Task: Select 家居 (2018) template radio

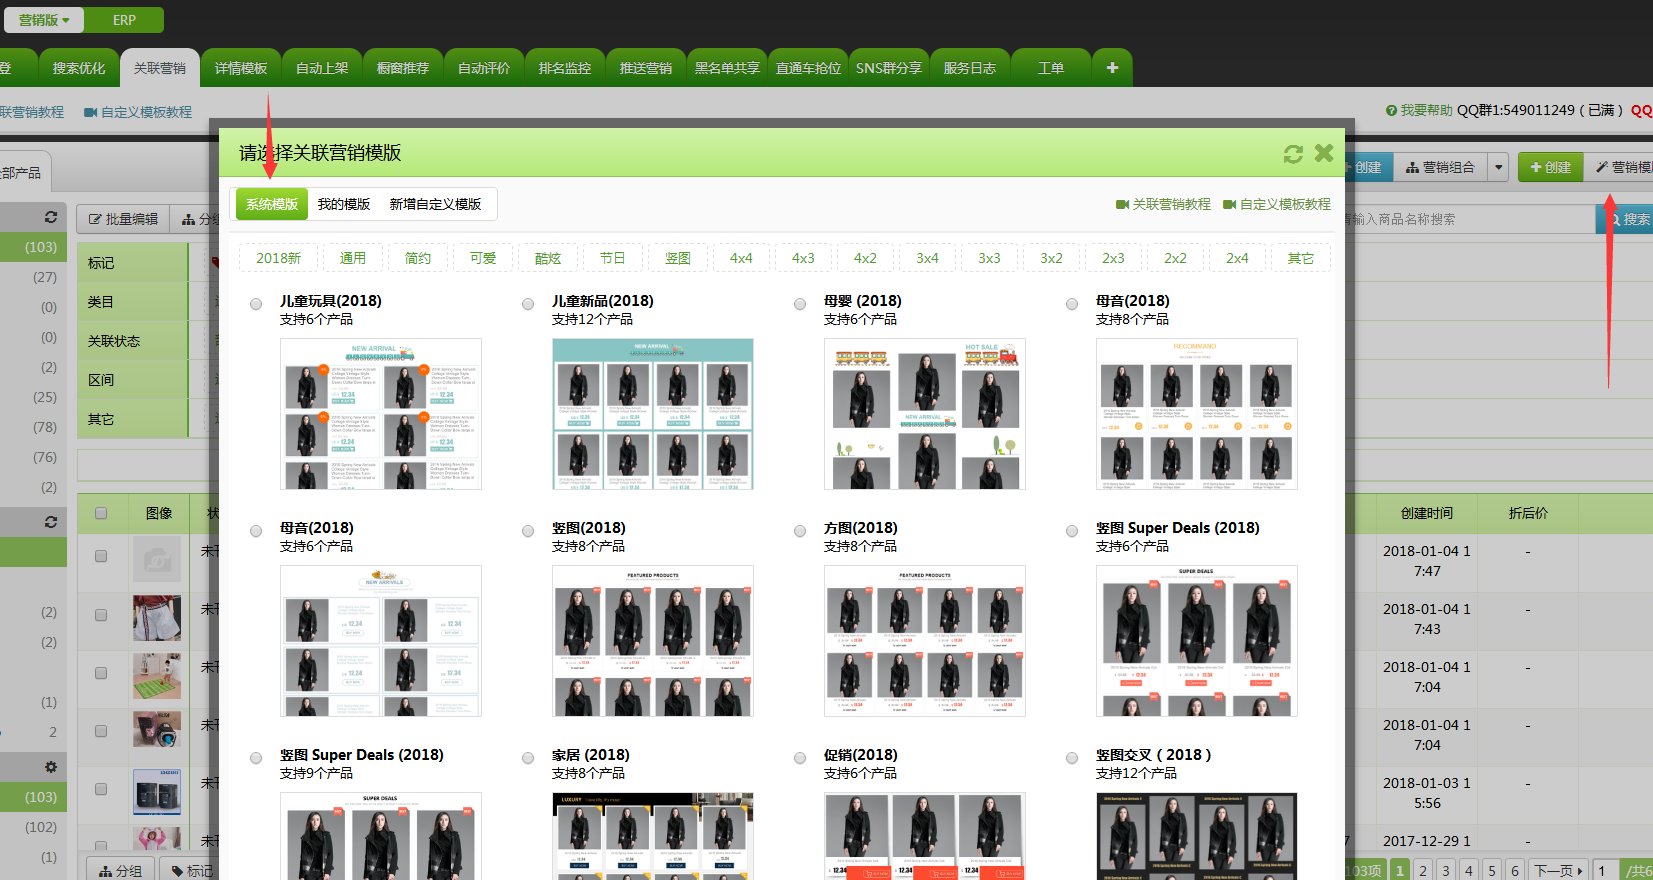Action: [528, 758]
